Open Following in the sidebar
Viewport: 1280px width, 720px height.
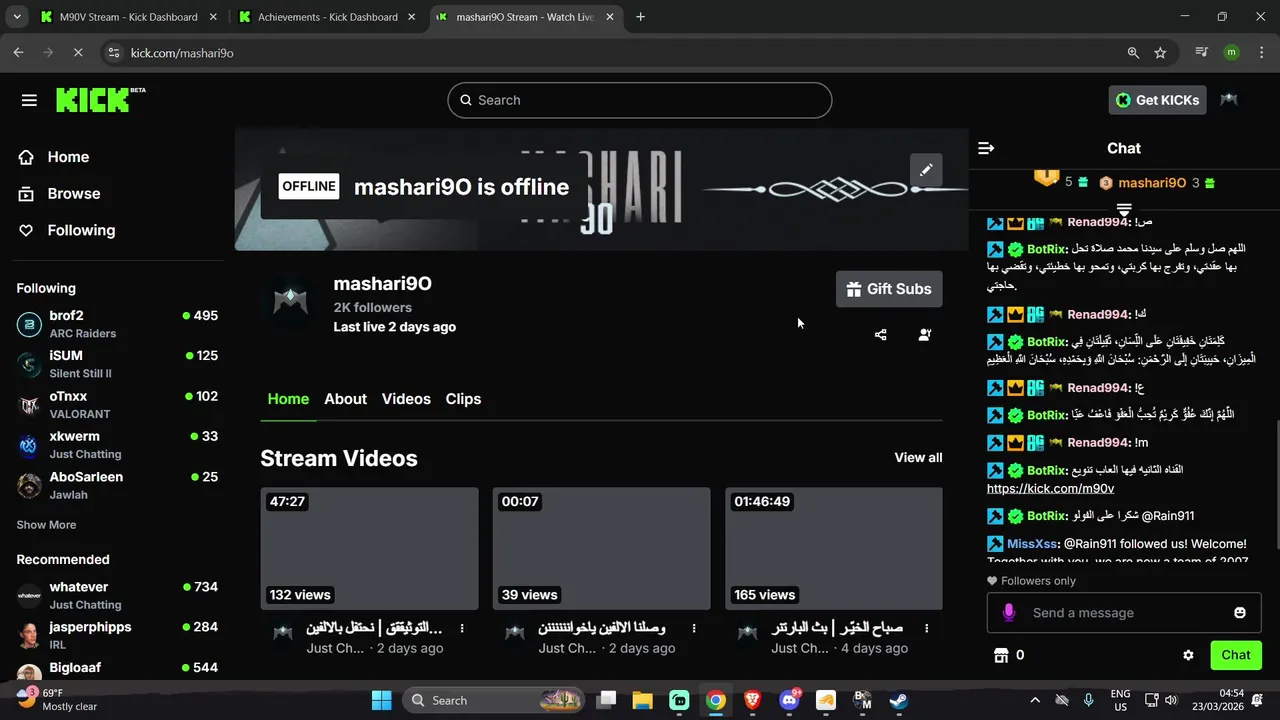pyautogui.click(x=67, y=230)
